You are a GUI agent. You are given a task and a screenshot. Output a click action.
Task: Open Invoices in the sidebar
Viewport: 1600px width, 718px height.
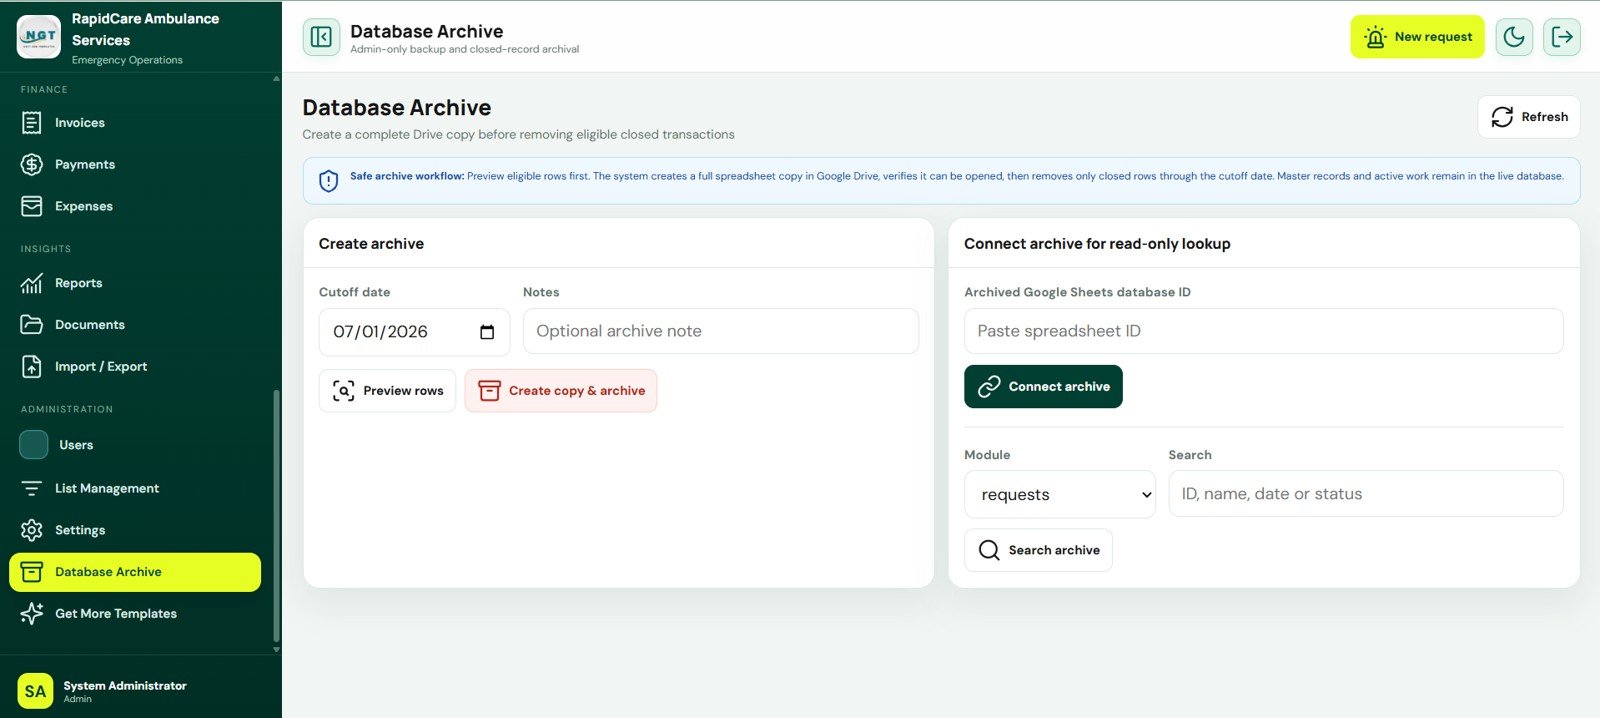point(135,123)
